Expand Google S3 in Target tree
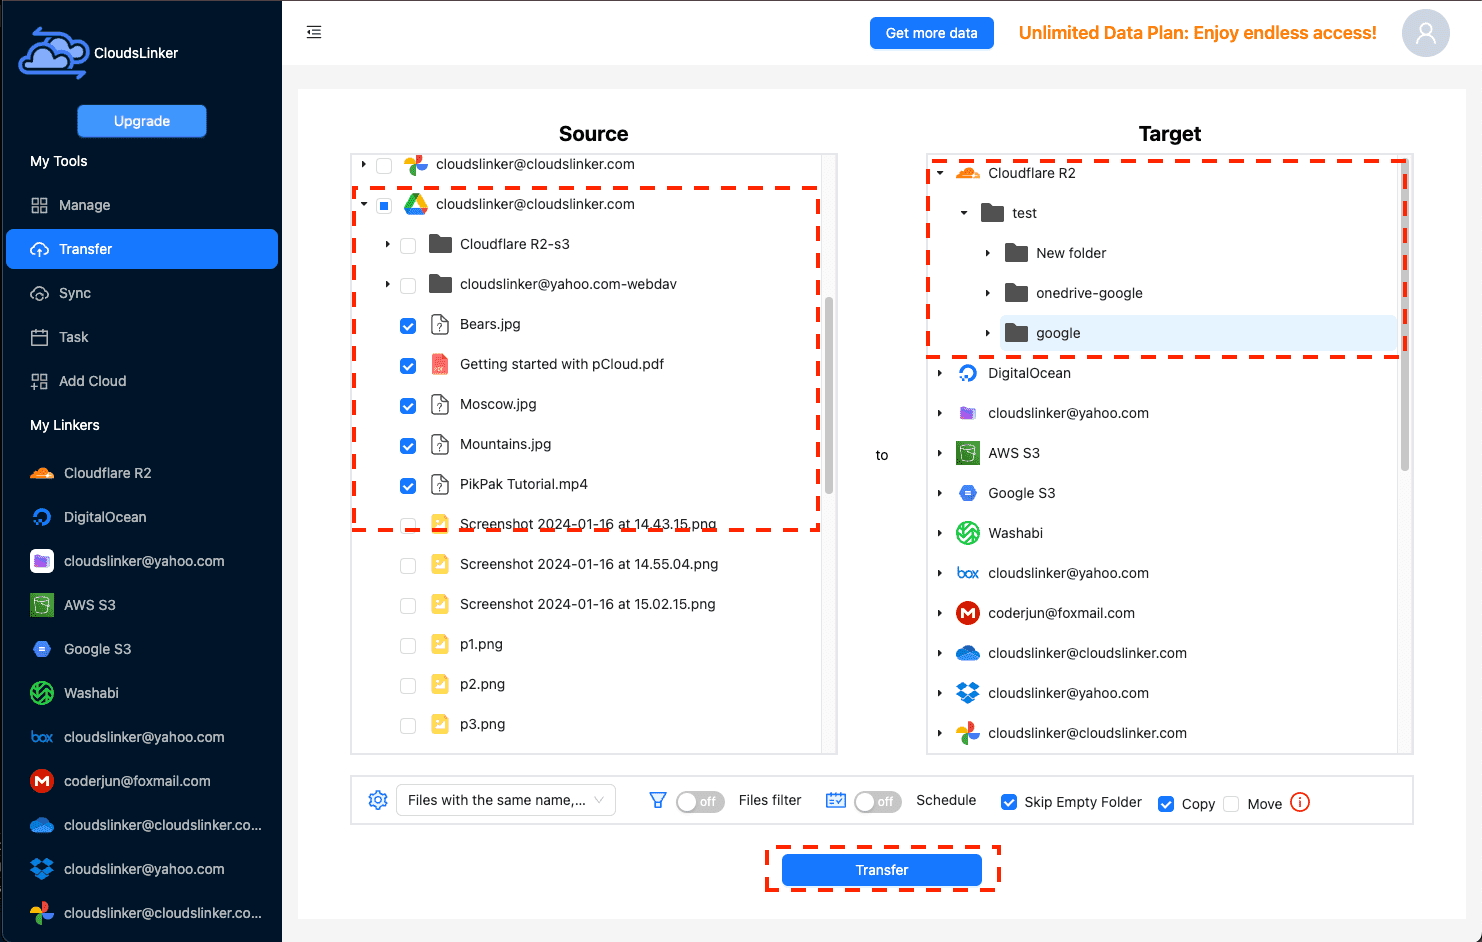This screenshot has height=942, width=1482. click(x=940, y=493)
